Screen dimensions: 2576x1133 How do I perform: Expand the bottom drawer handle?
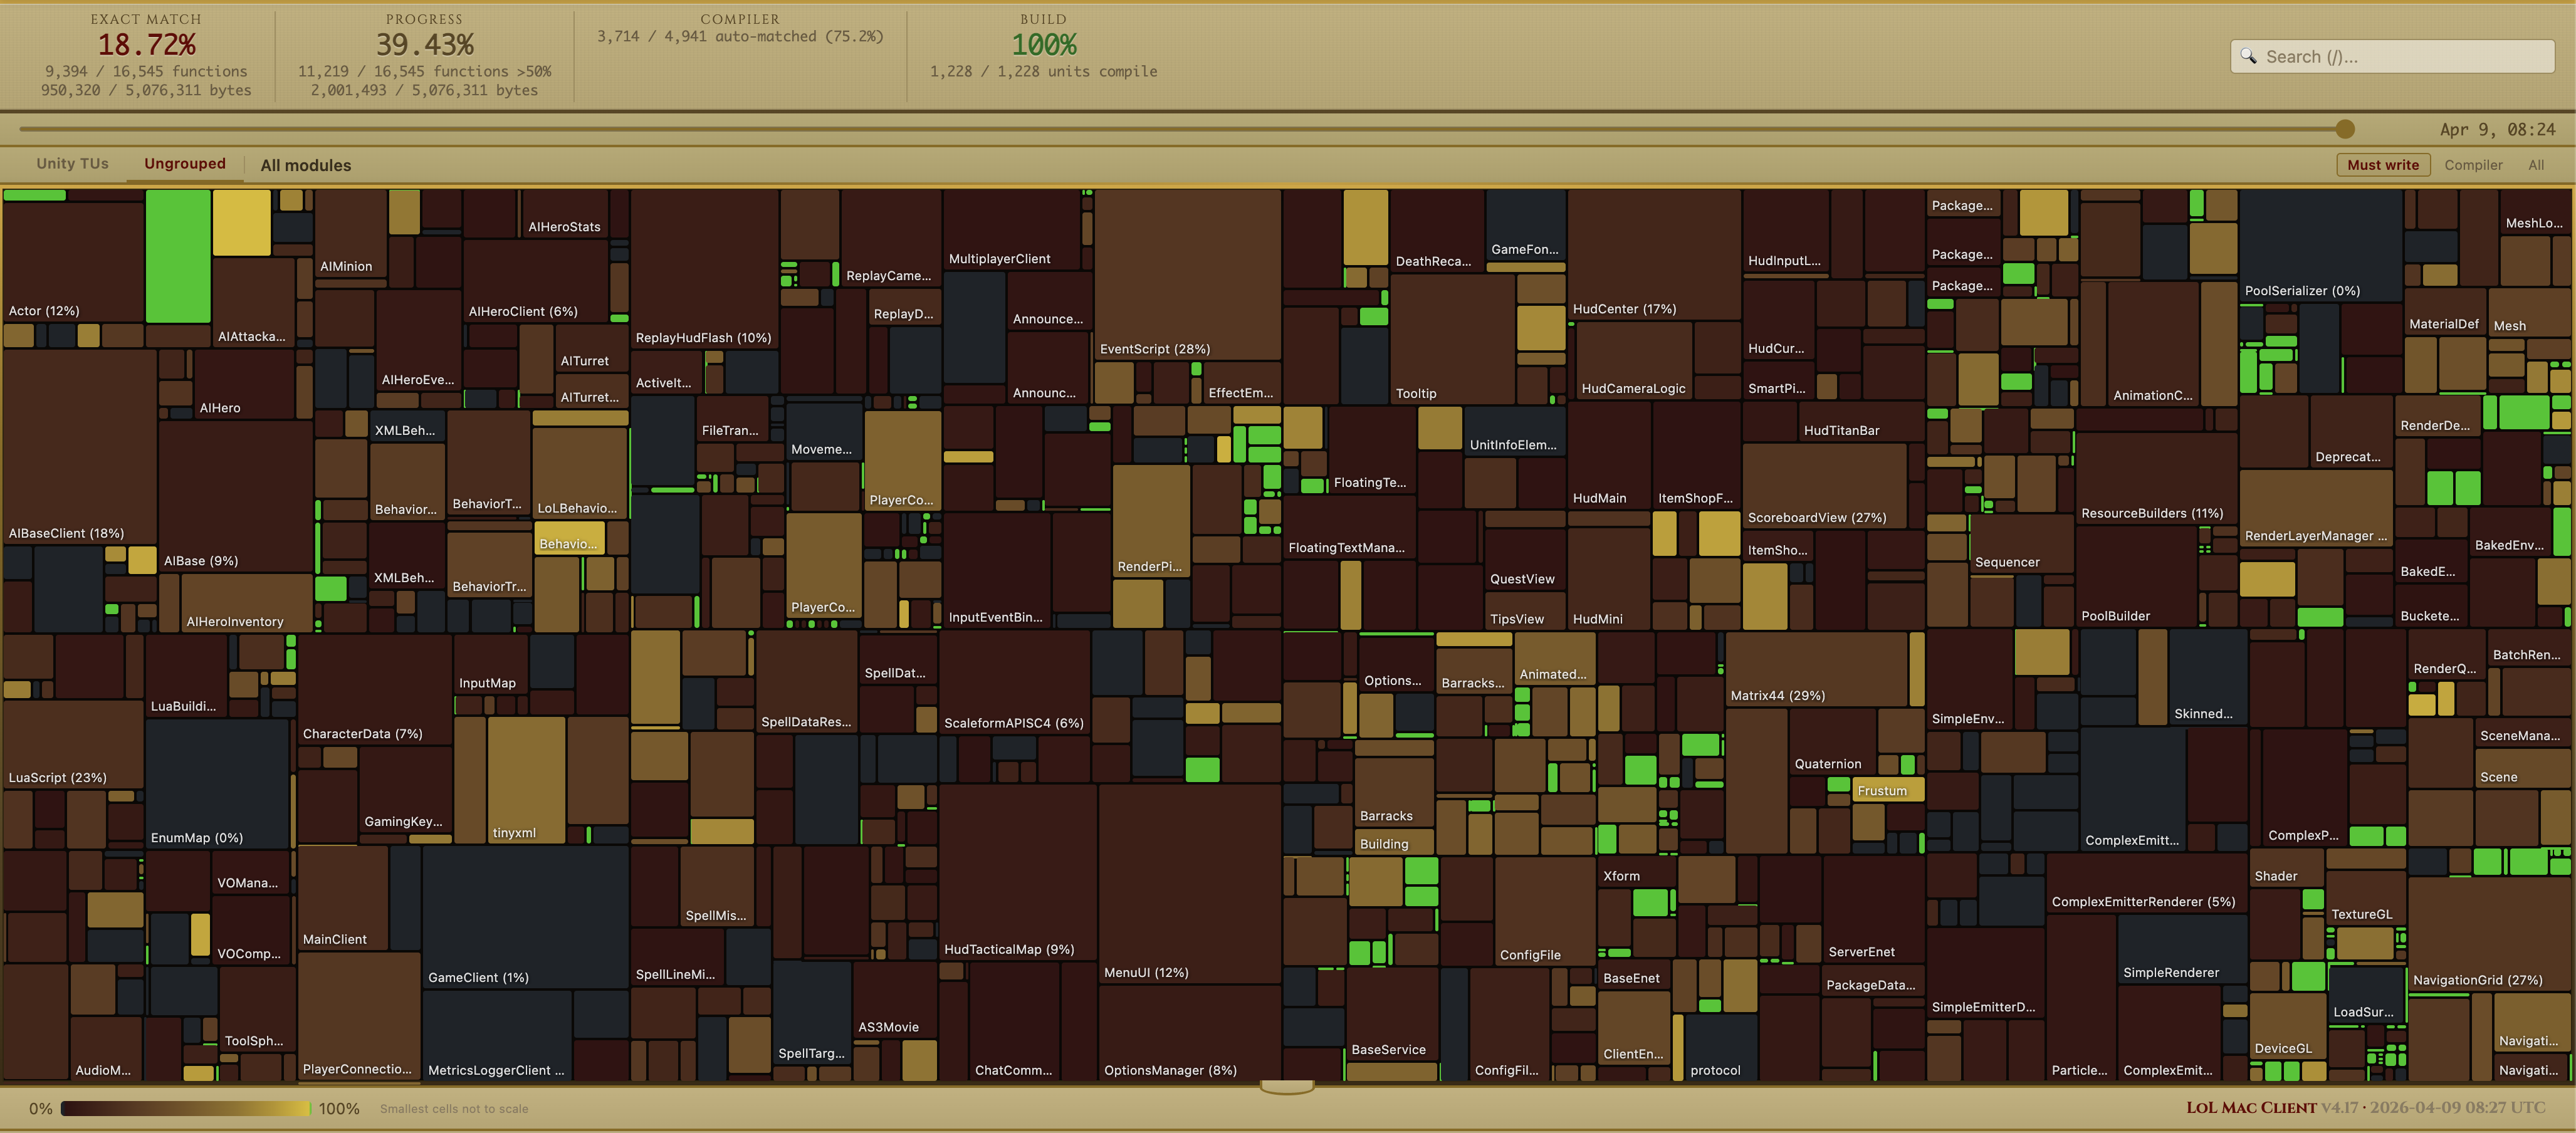tap(1287, 1087)
